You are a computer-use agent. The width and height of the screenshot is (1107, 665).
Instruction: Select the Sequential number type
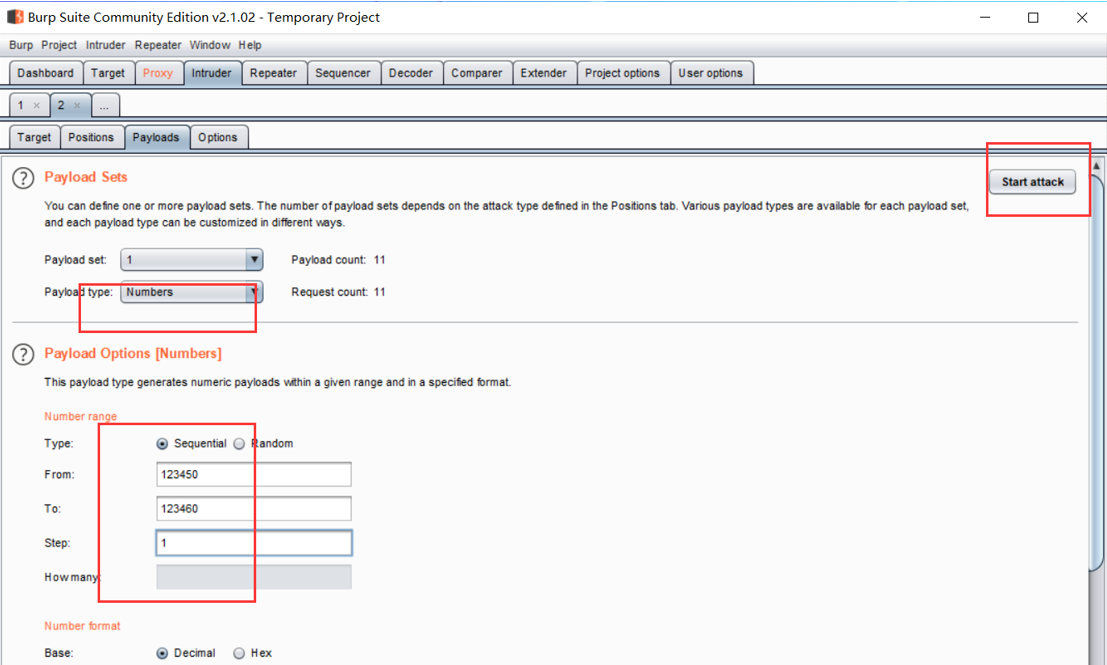click(162, 444)
